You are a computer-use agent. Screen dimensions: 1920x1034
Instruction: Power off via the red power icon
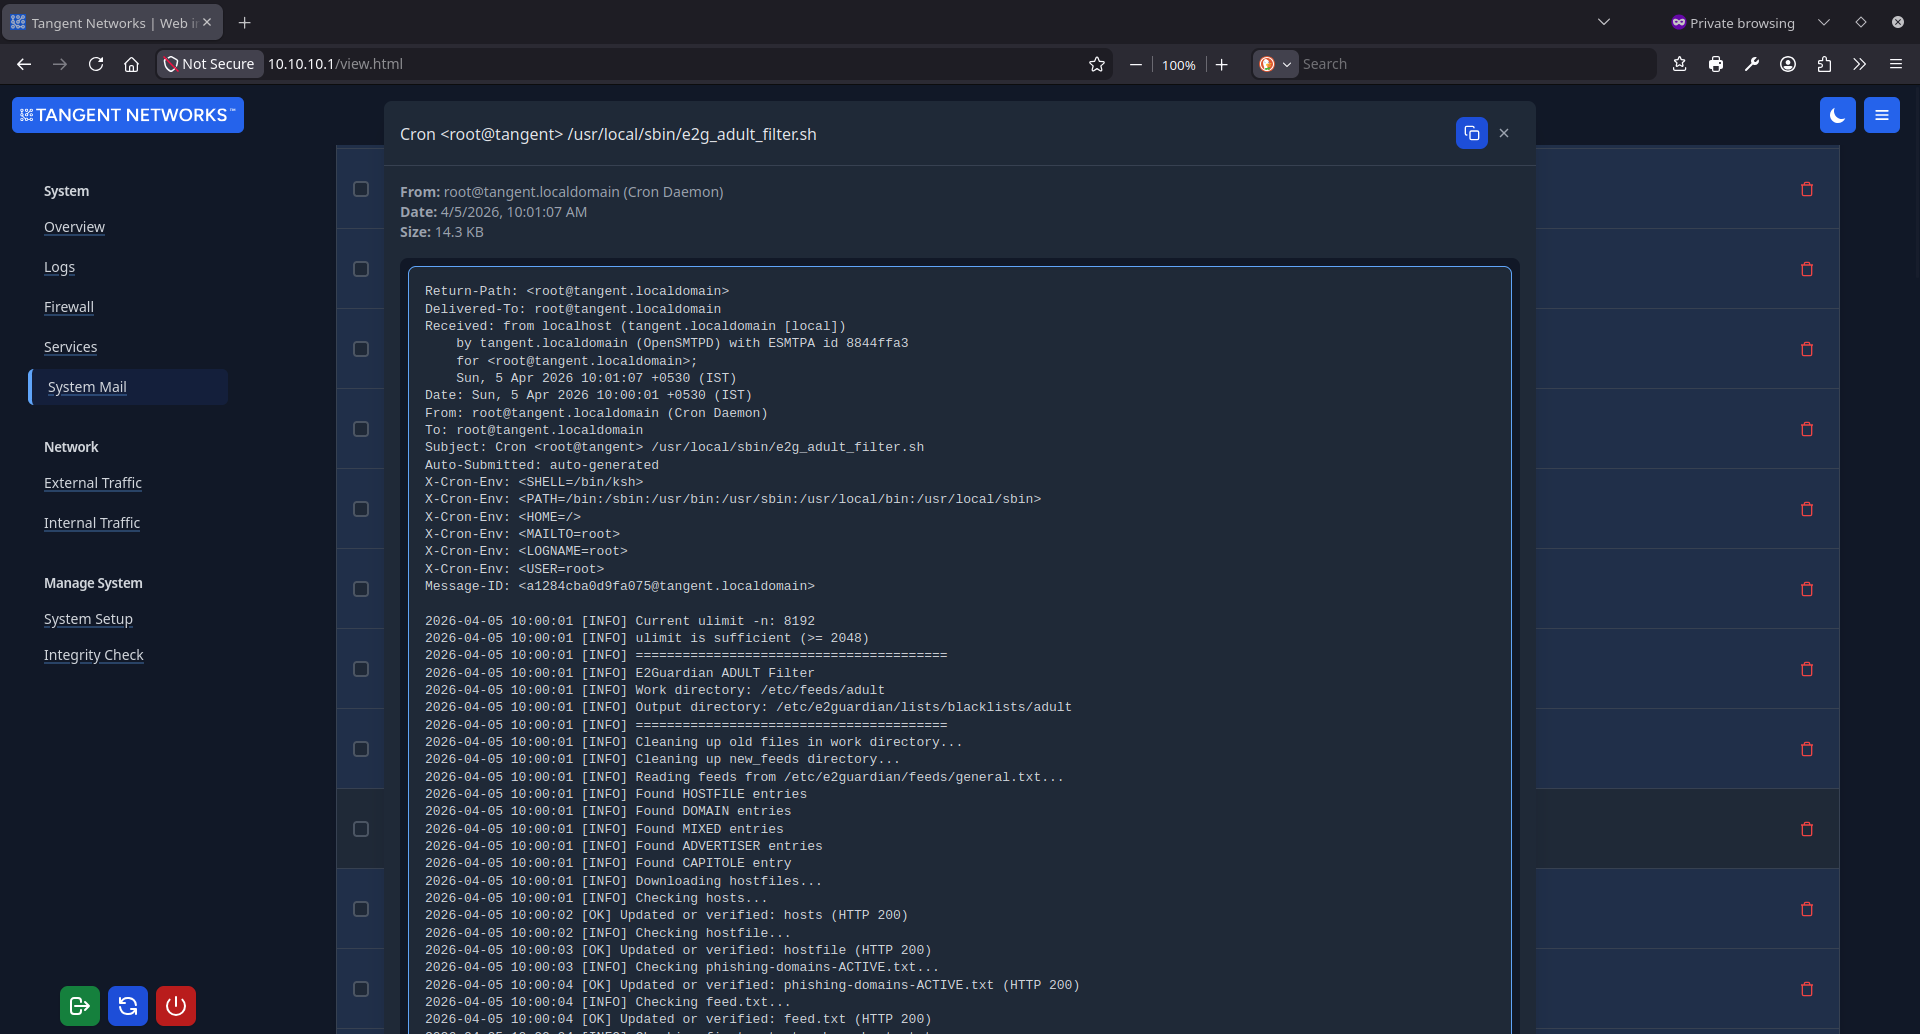175,1006
